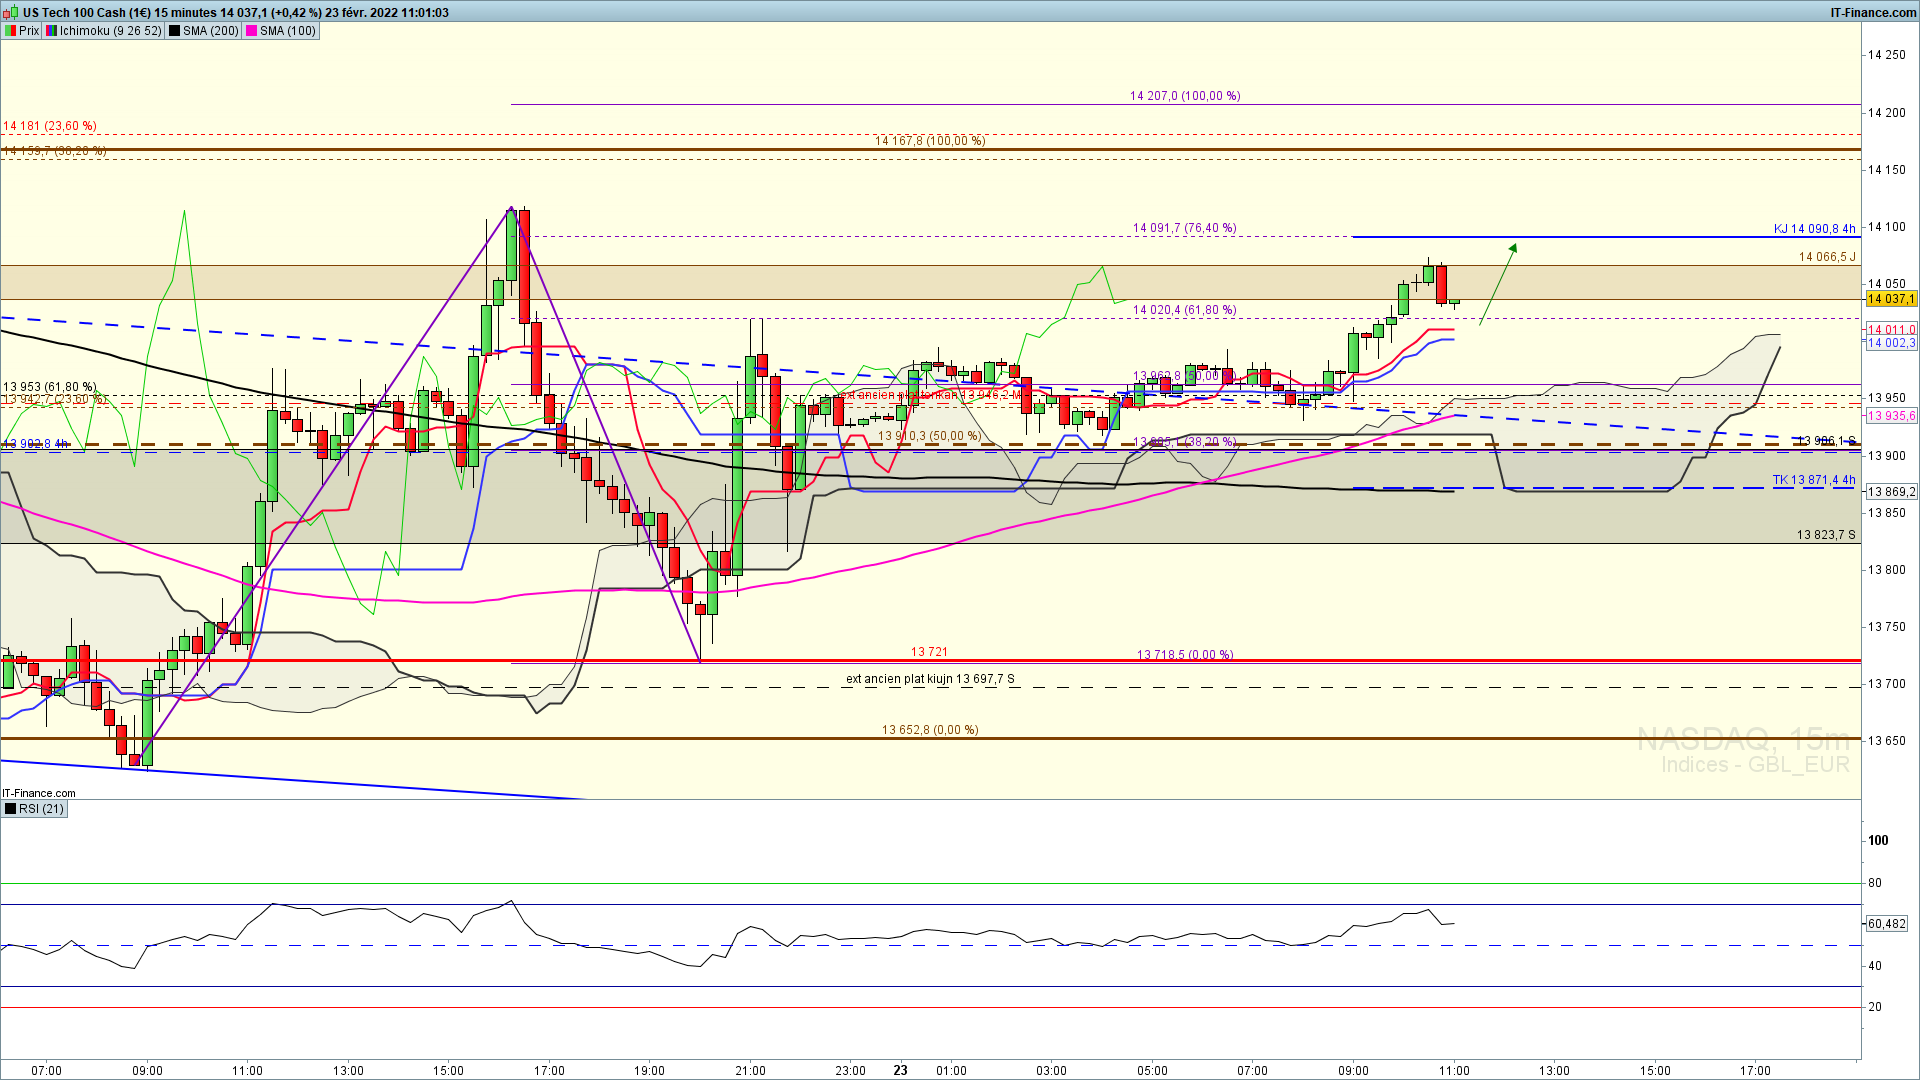Click the 13 721 red support line label
1920x1080 pixels.
click(929, 652)
